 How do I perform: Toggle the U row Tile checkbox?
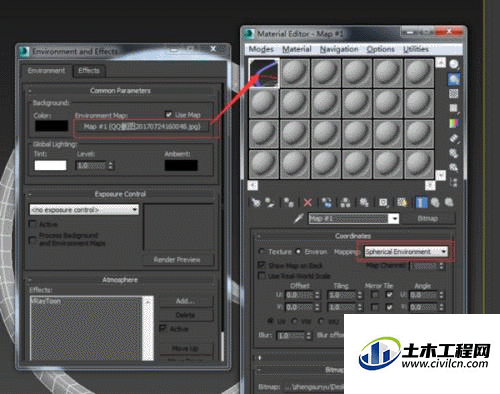click(389, 295)
